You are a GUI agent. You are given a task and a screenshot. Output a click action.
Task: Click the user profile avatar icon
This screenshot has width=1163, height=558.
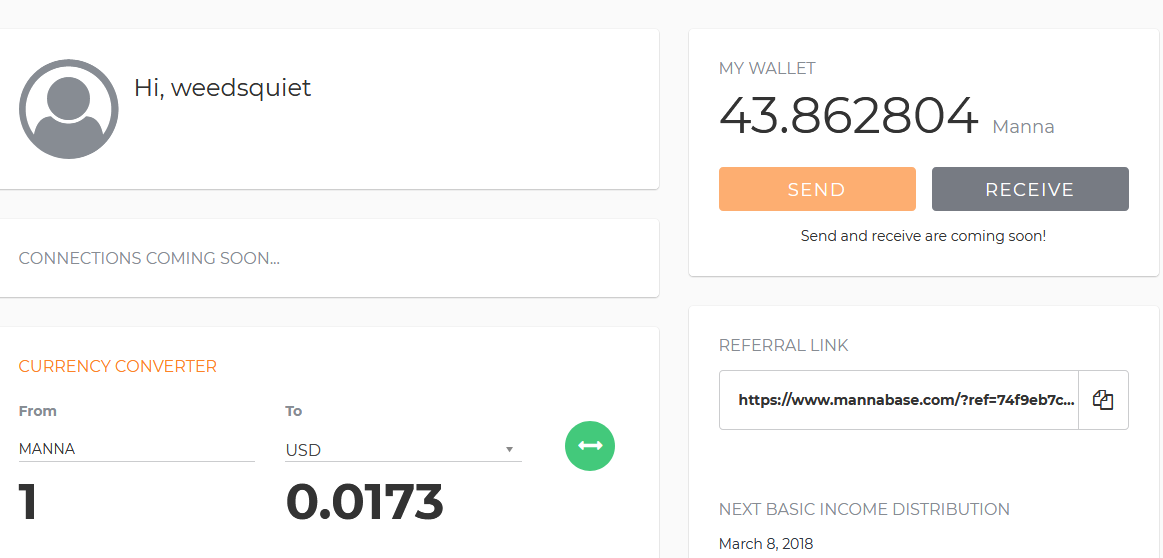click(69, 109)
